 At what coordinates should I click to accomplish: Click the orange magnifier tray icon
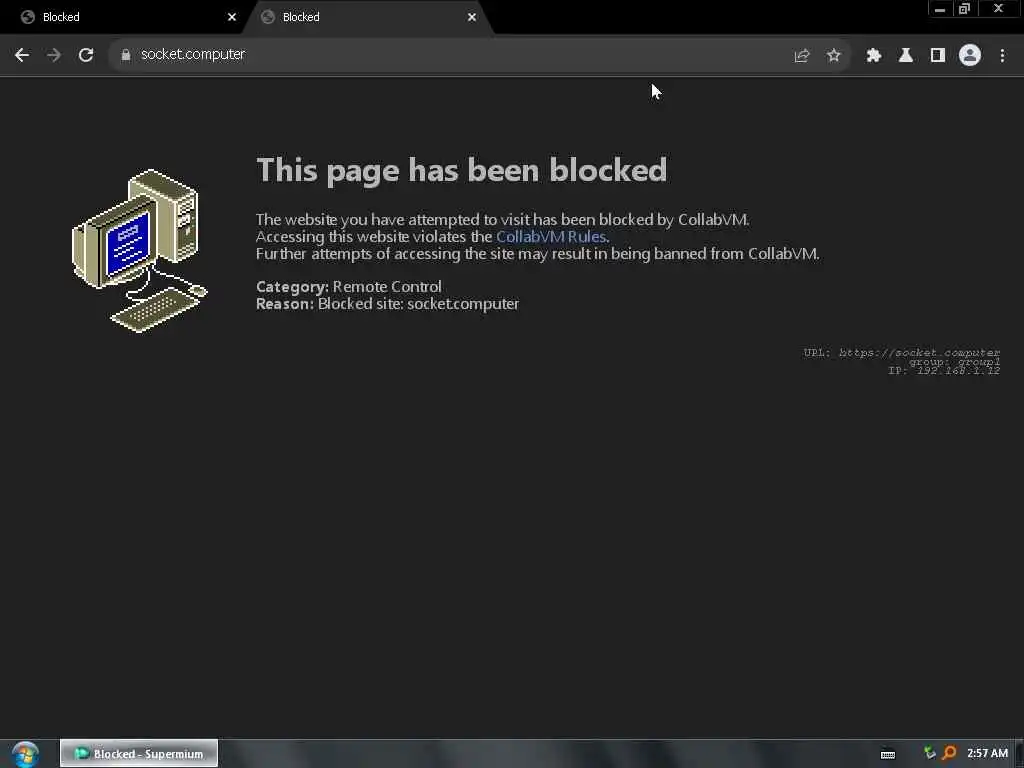(x=949, y=753)
